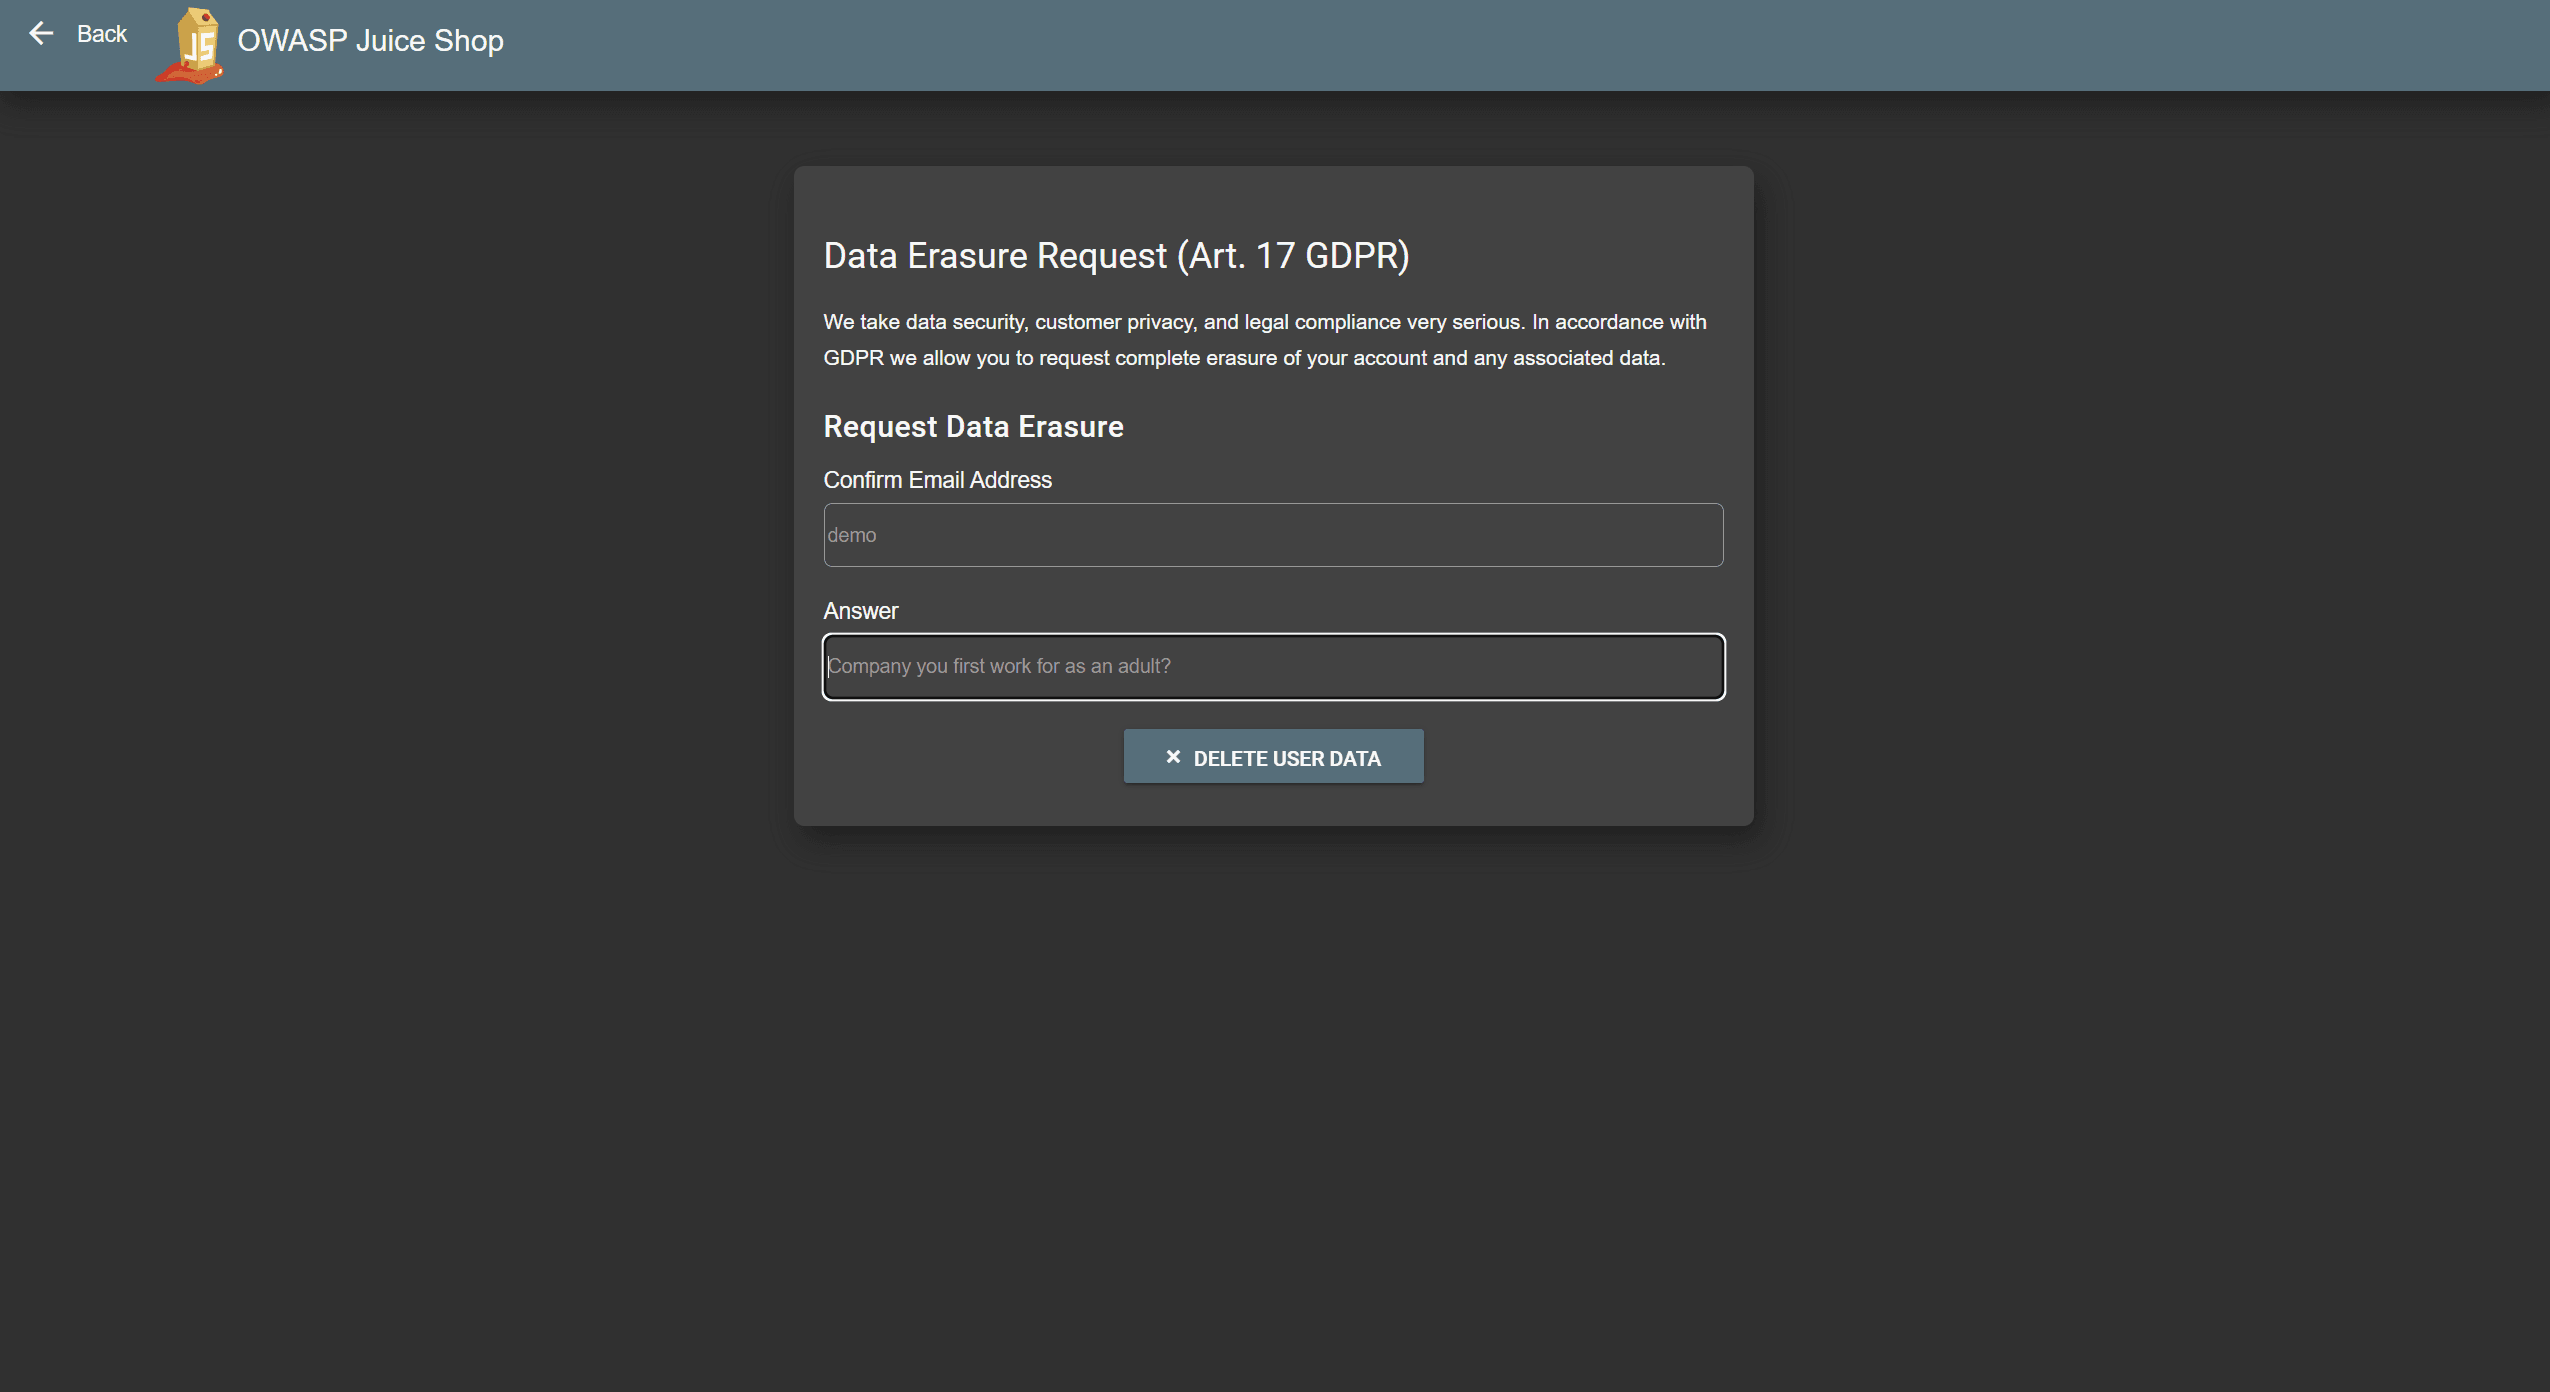Click blank card space beside the delete button
The image size is (2550, 1392).
1580,757
